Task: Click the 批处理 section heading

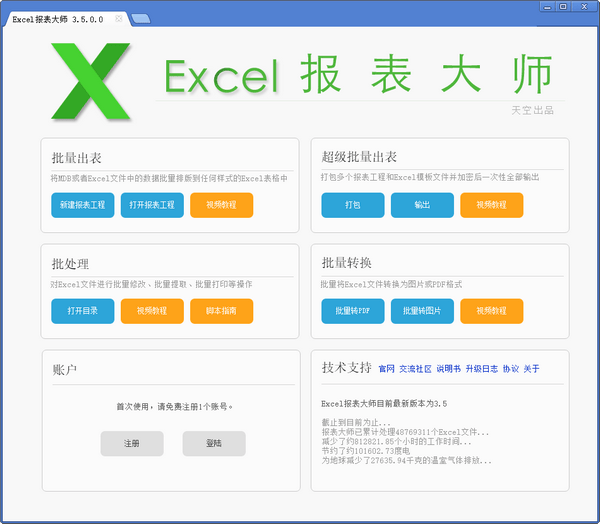Action: click(x=70, y=264)
